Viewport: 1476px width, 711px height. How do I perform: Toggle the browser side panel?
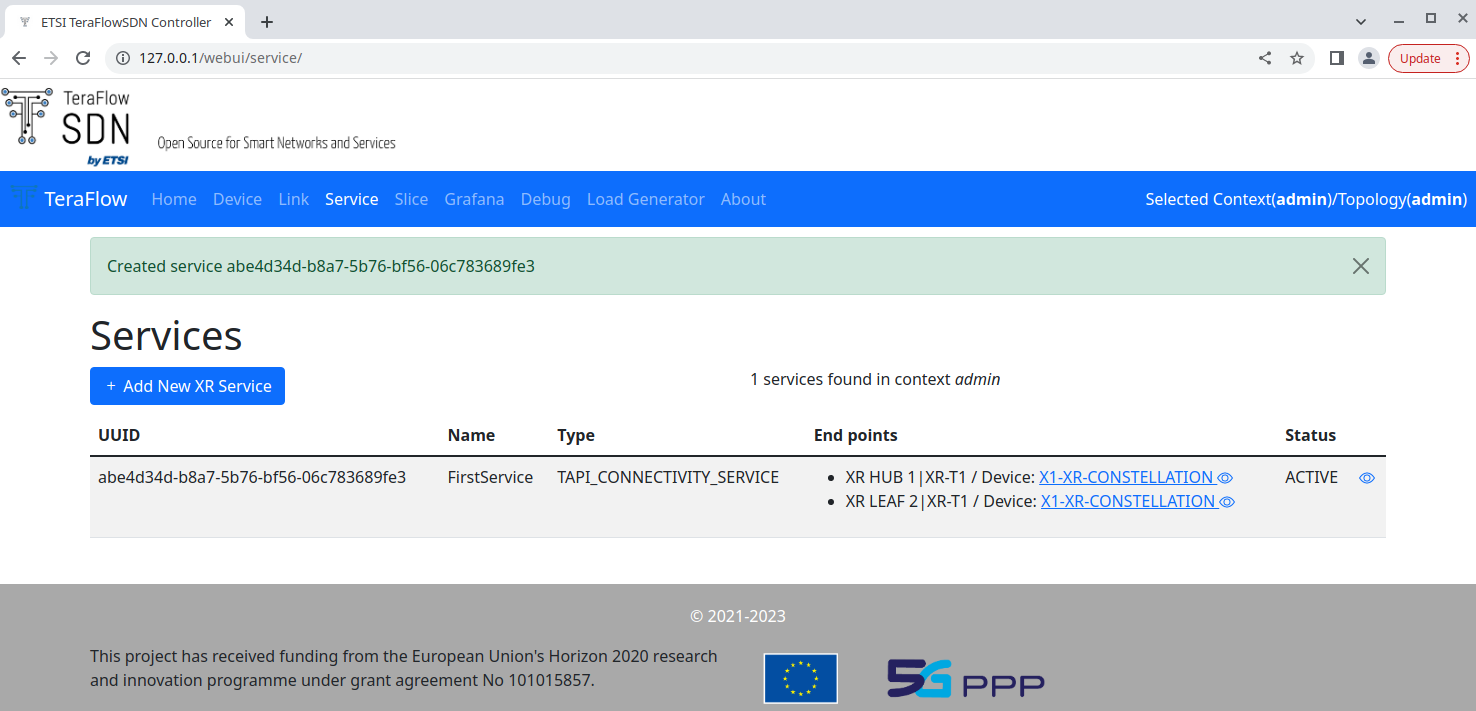1336,58
